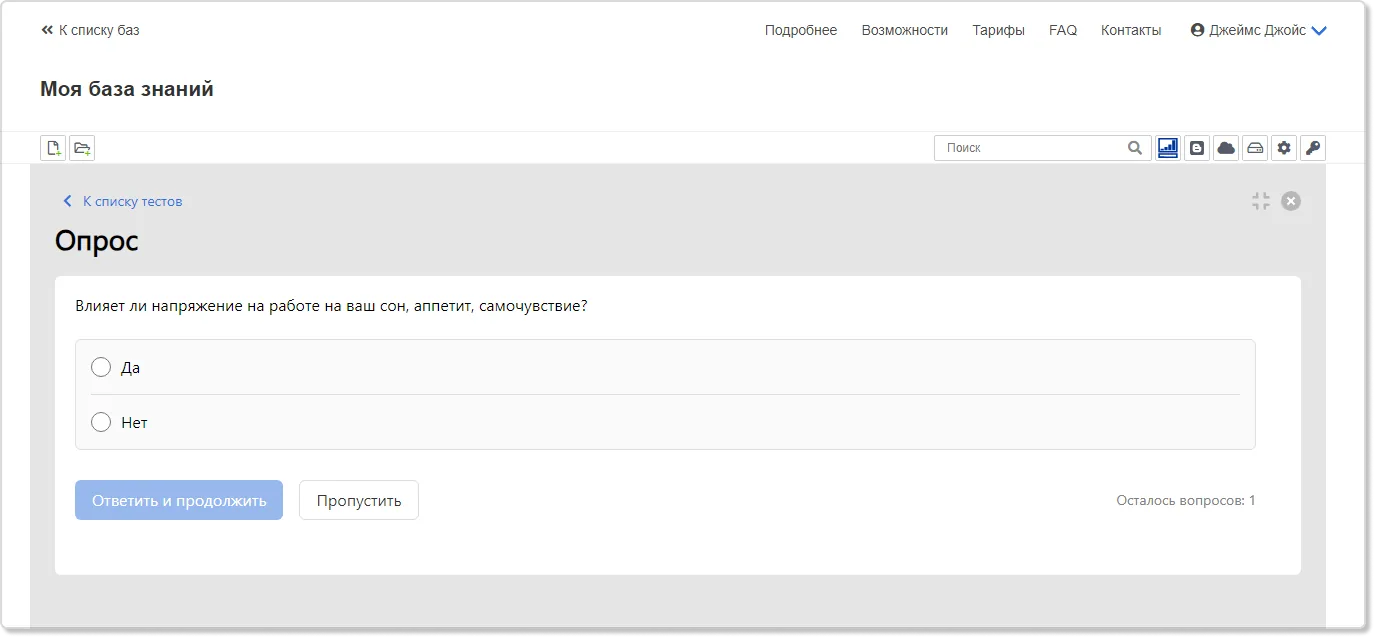This screenshot has width=1374, height=637.
Task: Collapse the test view with shrink icon
Action: coord(1260,201)
